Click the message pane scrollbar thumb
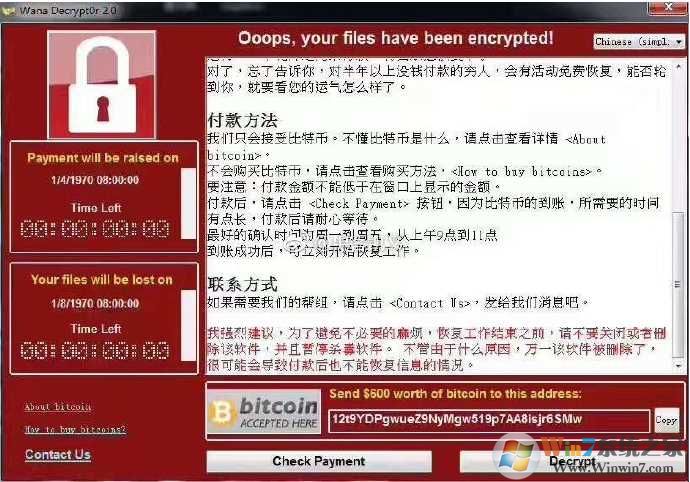 tap(678, 284)
